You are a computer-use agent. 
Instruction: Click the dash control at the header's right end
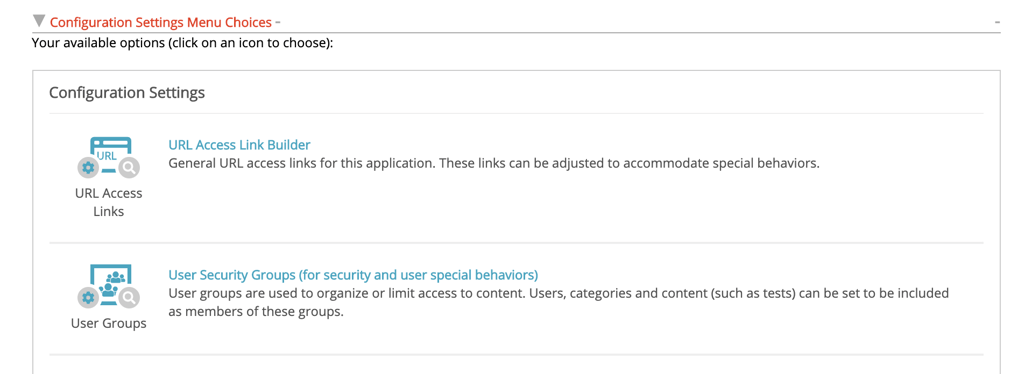click(x=998, y=22)
